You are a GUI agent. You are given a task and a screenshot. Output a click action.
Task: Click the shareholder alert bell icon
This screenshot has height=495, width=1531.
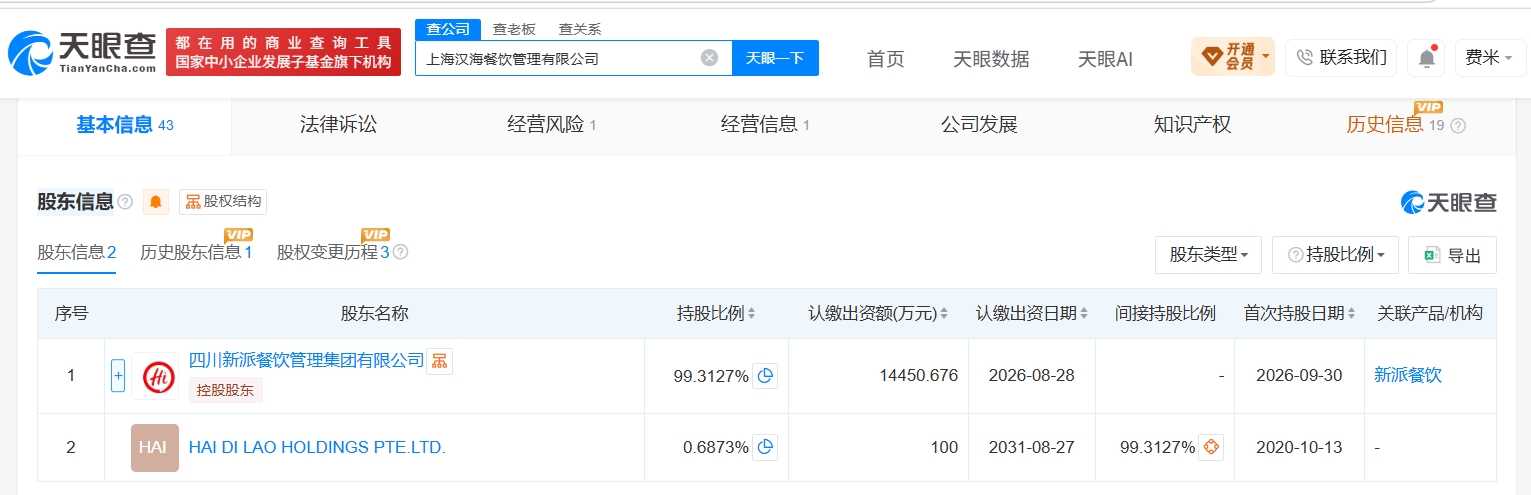(x=155, y=202)
